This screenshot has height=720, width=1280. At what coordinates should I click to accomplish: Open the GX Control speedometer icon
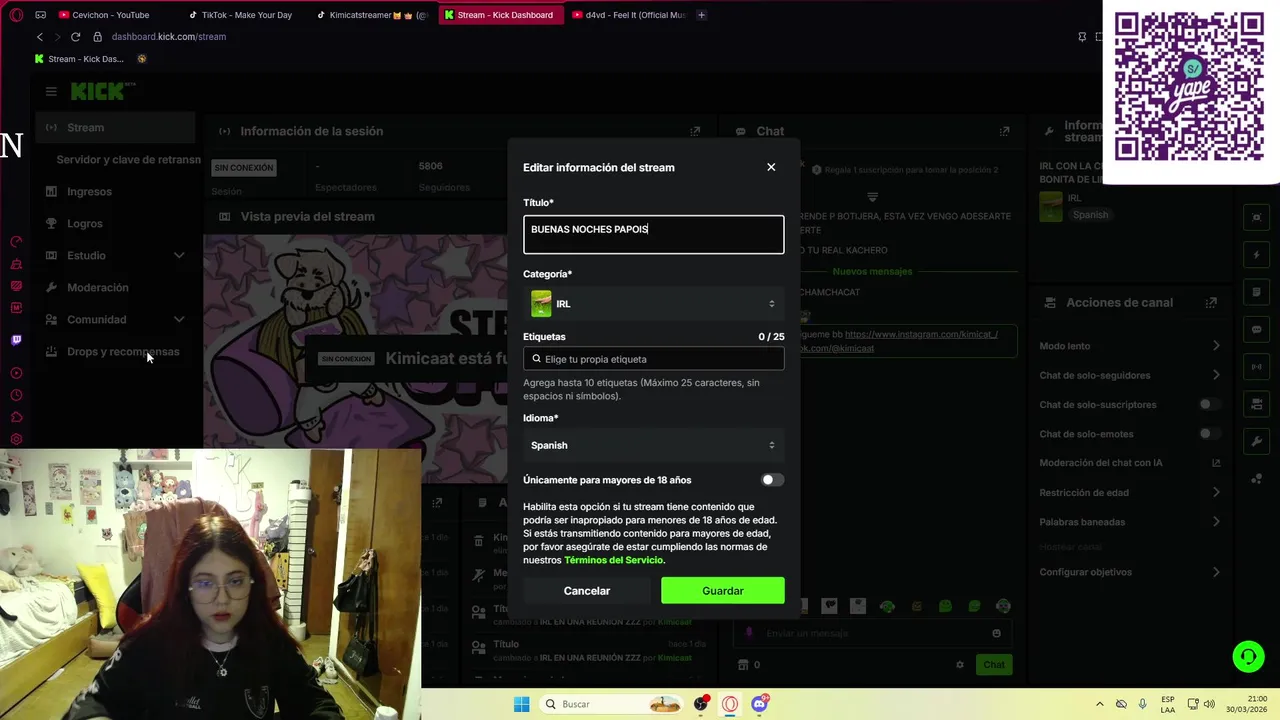pyautogui.click(x=16, y=242)
